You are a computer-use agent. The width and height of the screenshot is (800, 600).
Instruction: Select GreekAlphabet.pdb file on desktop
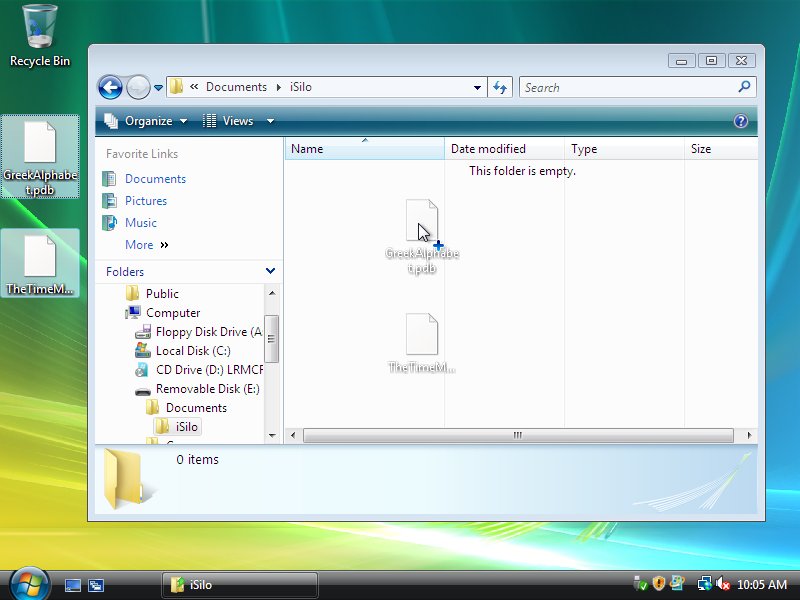[40, 157]
